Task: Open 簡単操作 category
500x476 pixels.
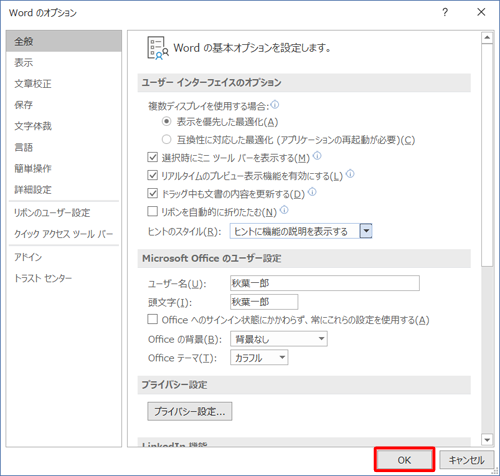Action: [64, 168]
